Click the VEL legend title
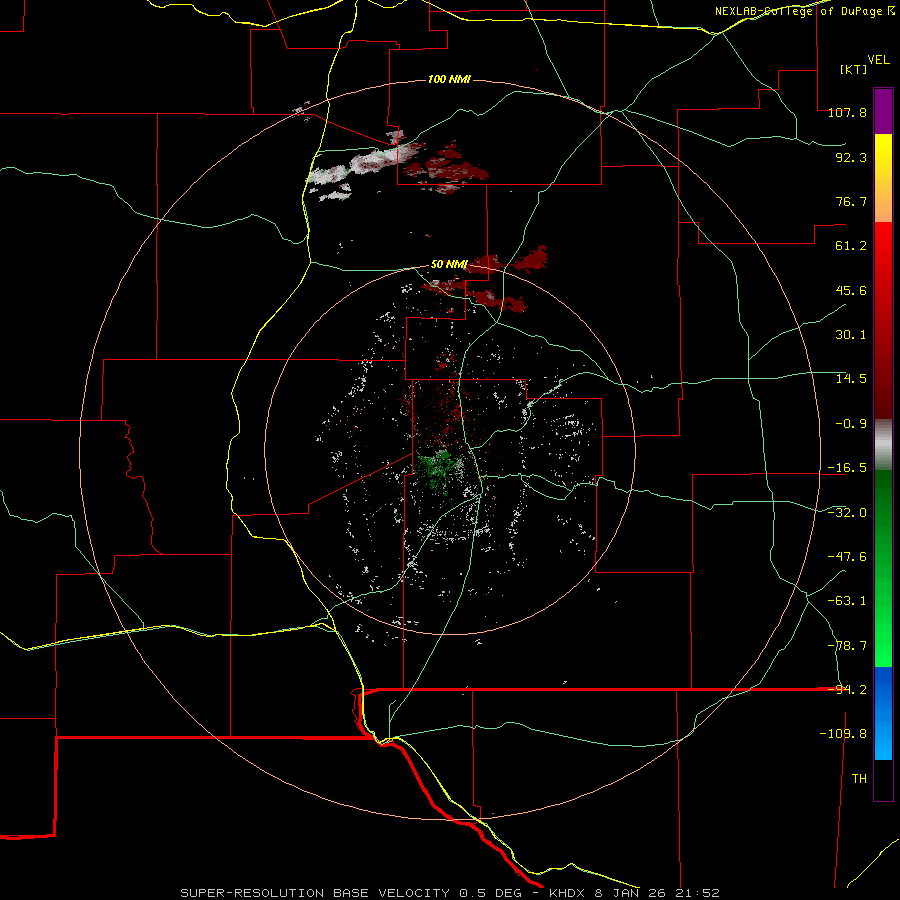Viewport: 900px width, 900px height. tap(878, 60)
